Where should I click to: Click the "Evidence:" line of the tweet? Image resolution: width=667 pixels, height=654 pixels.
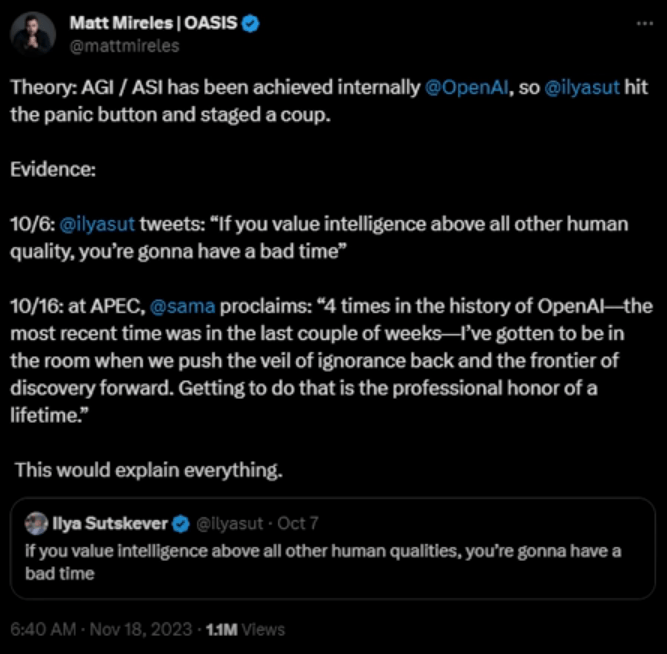(x=53, y=170)
